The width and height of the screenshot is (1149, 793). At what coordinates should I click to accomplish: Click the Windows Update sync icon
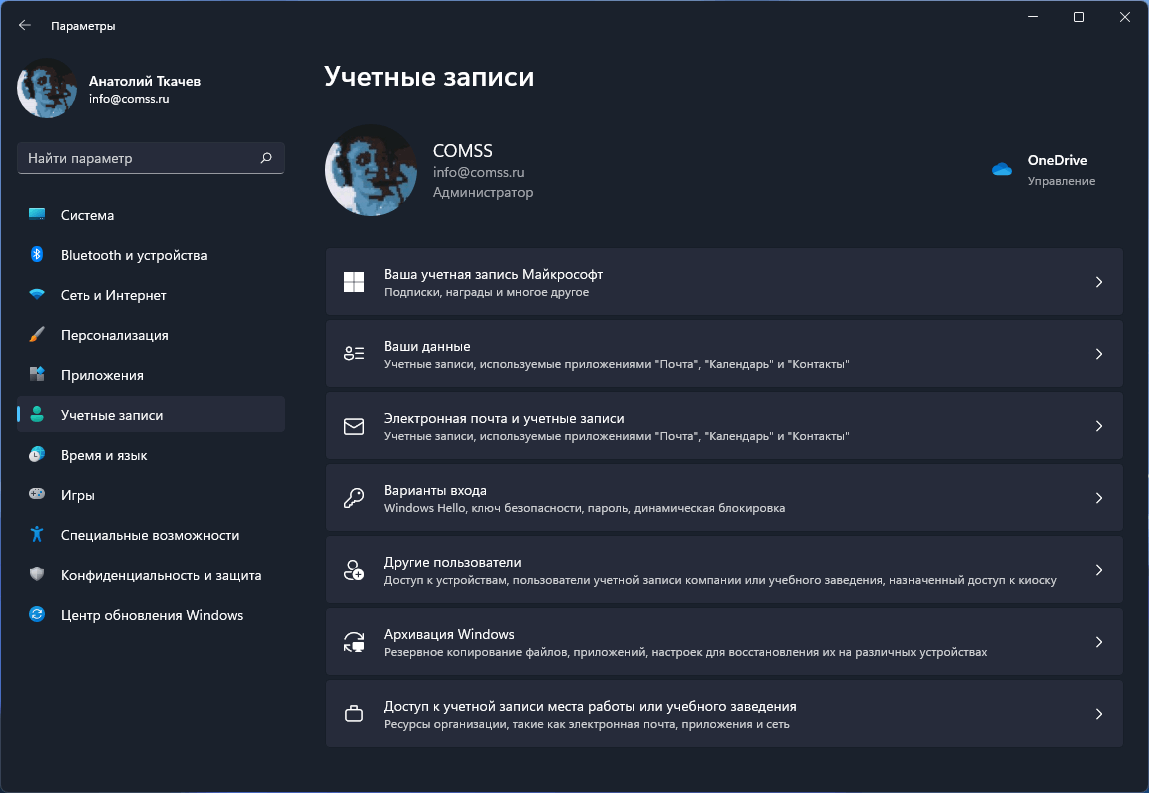tap(37, 614)
